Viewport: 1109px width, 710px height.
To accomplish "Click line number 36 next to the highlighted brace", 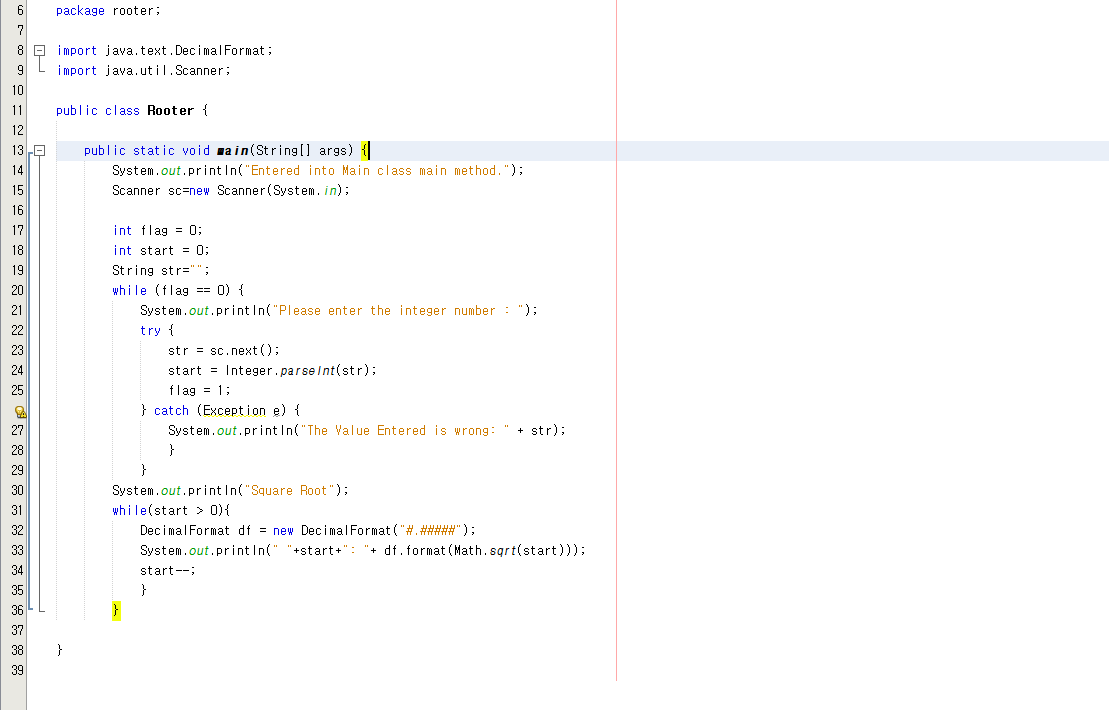I will 16,610.
